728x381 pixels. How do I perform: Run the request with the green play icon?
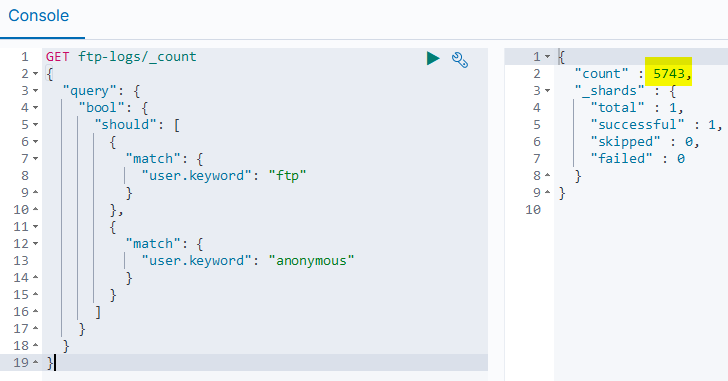click(433, 58)
